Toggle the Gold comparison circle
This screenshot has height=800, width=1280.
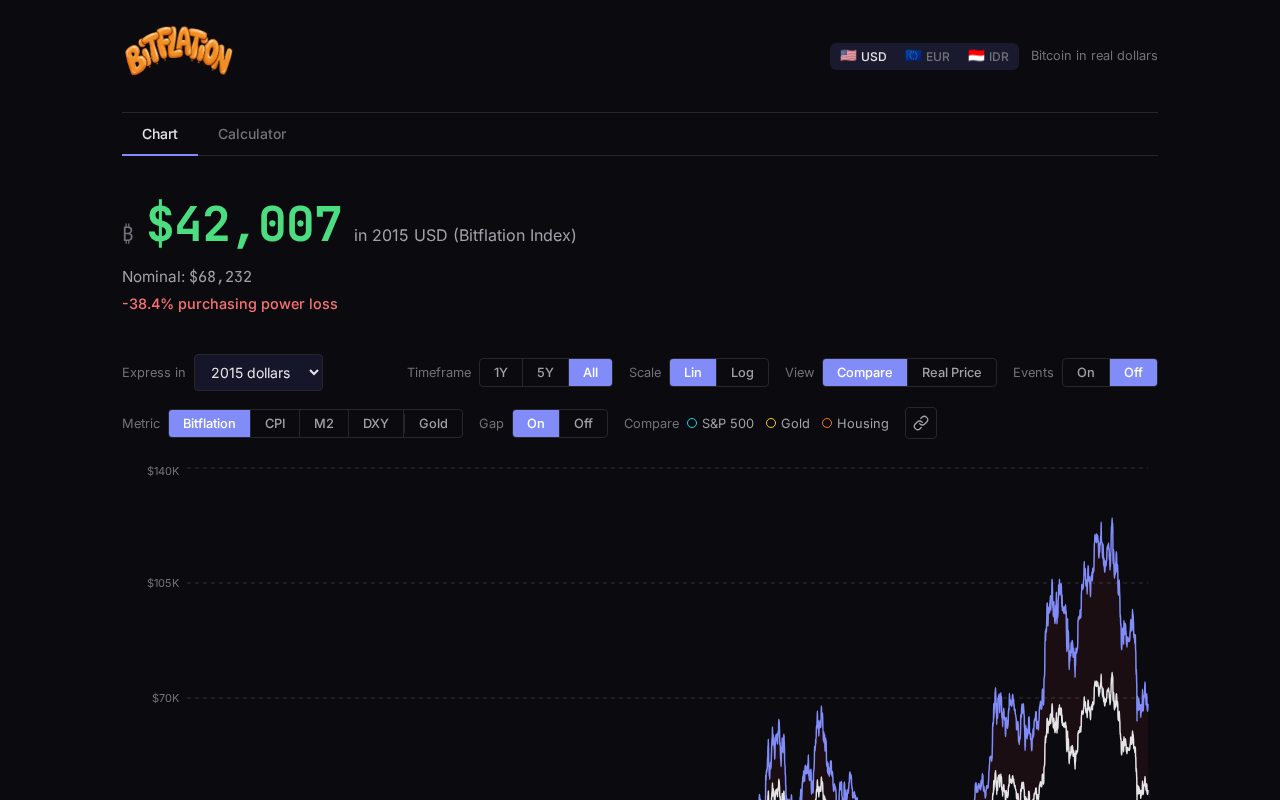pos(771,423)
